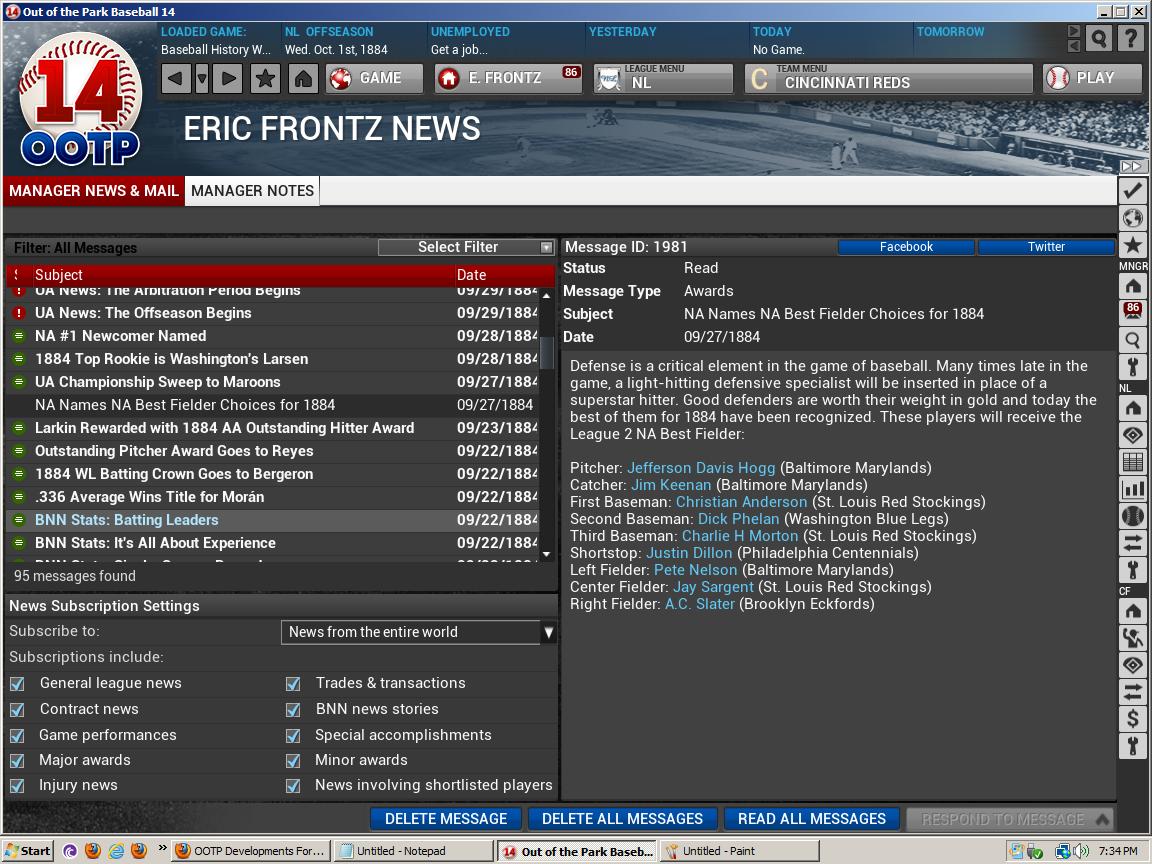Select the BNN Stats: Batting Leaders message

pyautogui.click(x=126, y=520)
